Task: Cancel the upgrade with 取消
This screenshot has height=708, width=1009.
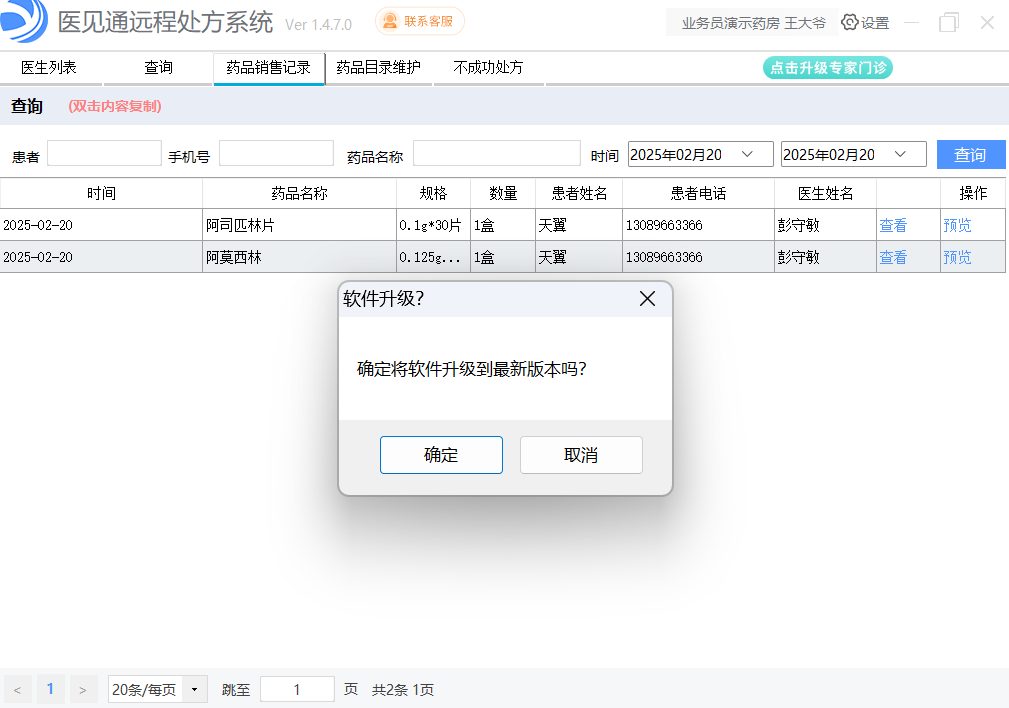Action: click(581, 455)
